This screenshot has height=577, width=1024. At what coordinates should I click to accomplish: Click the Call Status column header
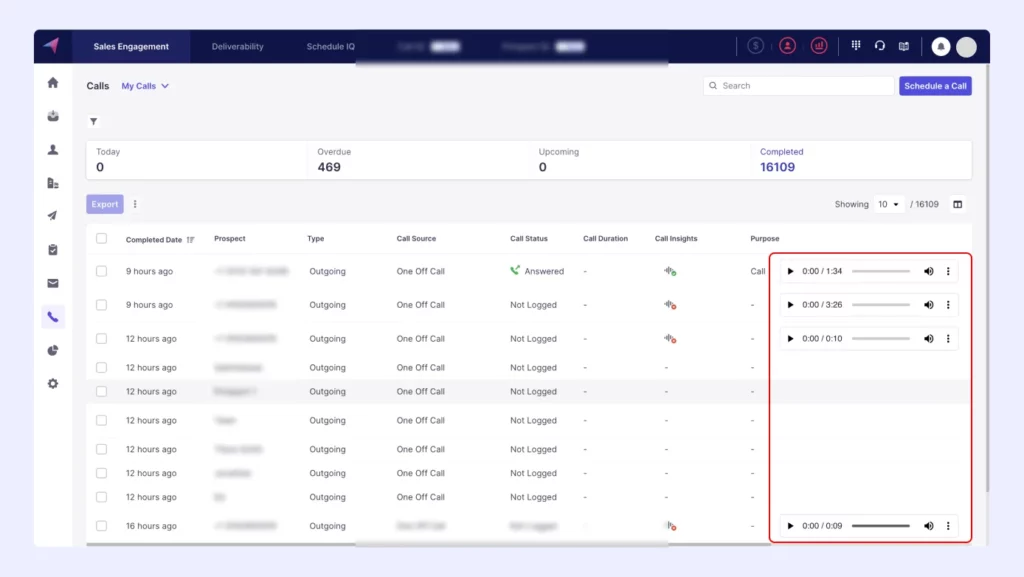tap(528, 238)
